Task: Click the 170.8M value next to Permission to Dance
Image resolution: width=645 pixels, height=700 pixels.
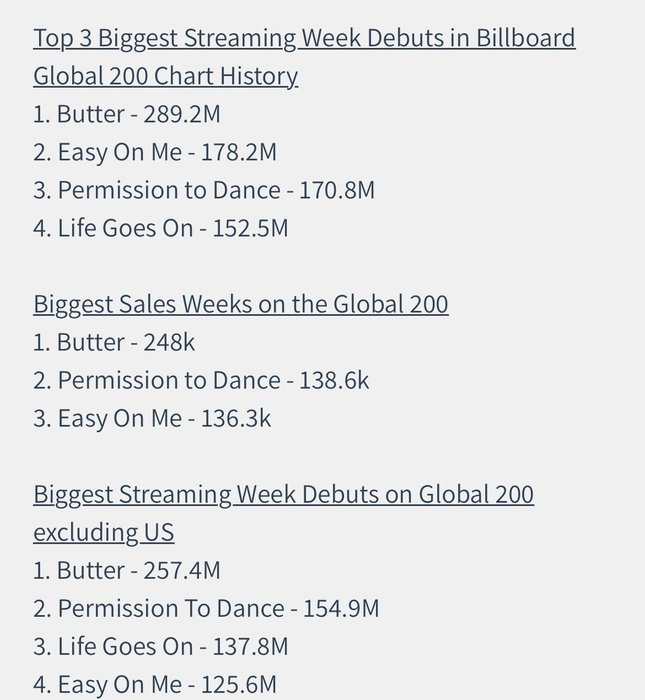Action: click(x=337, y=190)
